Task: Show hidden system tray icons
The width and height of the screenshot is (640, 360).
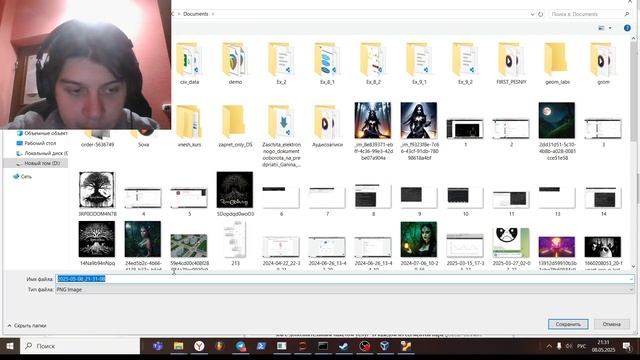Action: tap(549, 346)
